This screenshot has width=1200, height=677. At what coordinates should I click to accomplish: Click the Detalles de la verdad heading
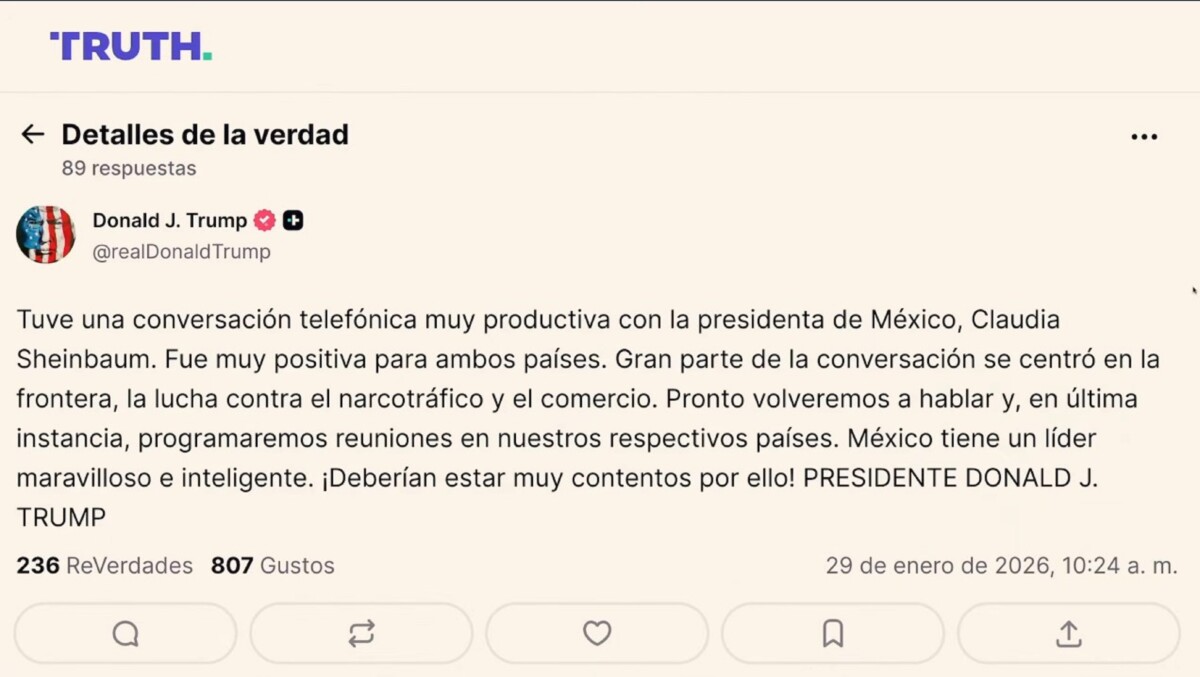(x=205, y=135)
